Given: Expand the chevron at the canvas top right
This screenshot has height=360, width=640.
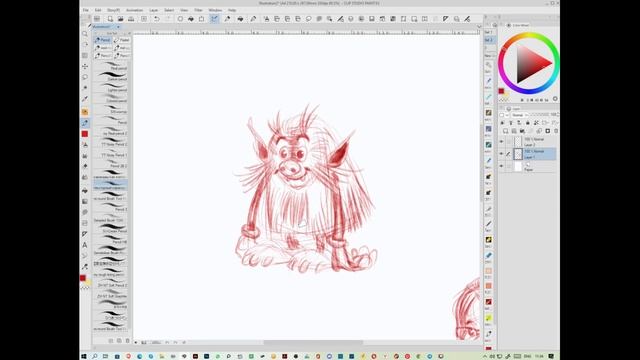Looking at the screenshot, I should [x=479, y=27].
